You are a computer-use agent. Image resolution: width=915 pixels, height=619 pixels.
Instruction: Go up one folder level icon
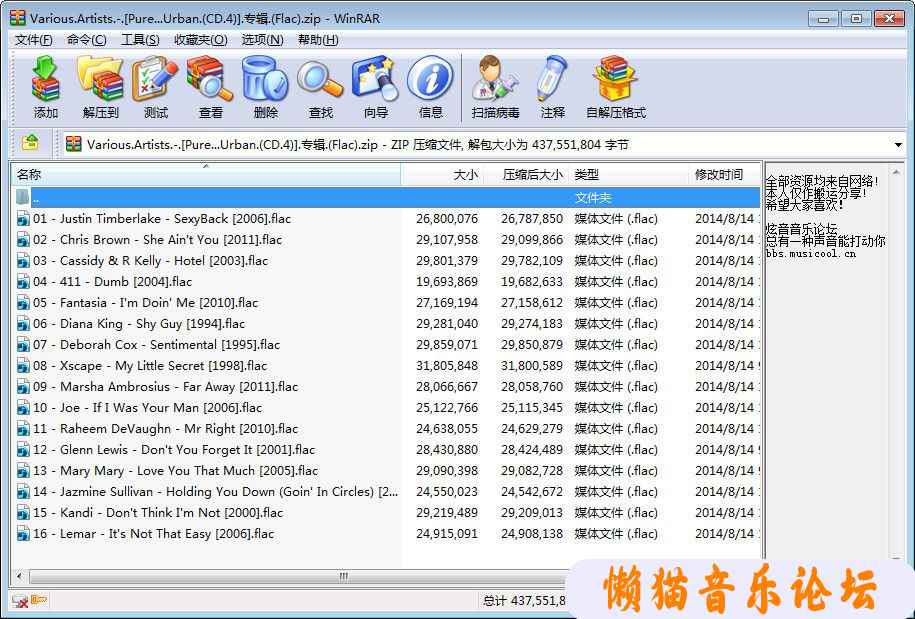30,143
